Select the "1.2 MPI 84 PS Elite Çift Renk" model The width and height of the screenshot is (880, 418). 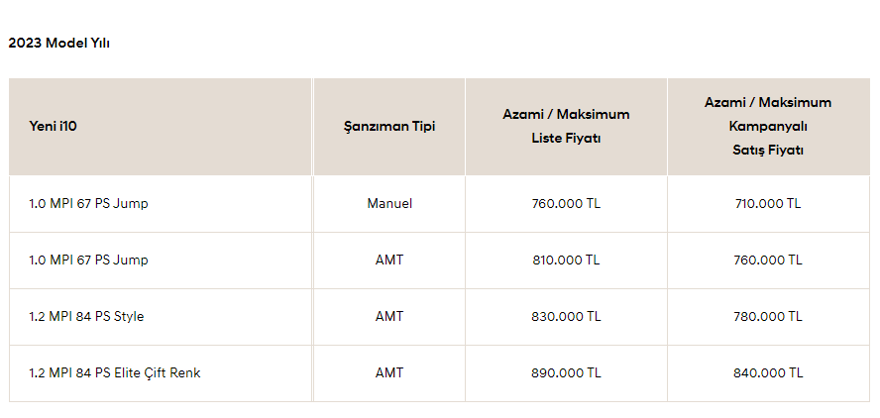(115, 373)
